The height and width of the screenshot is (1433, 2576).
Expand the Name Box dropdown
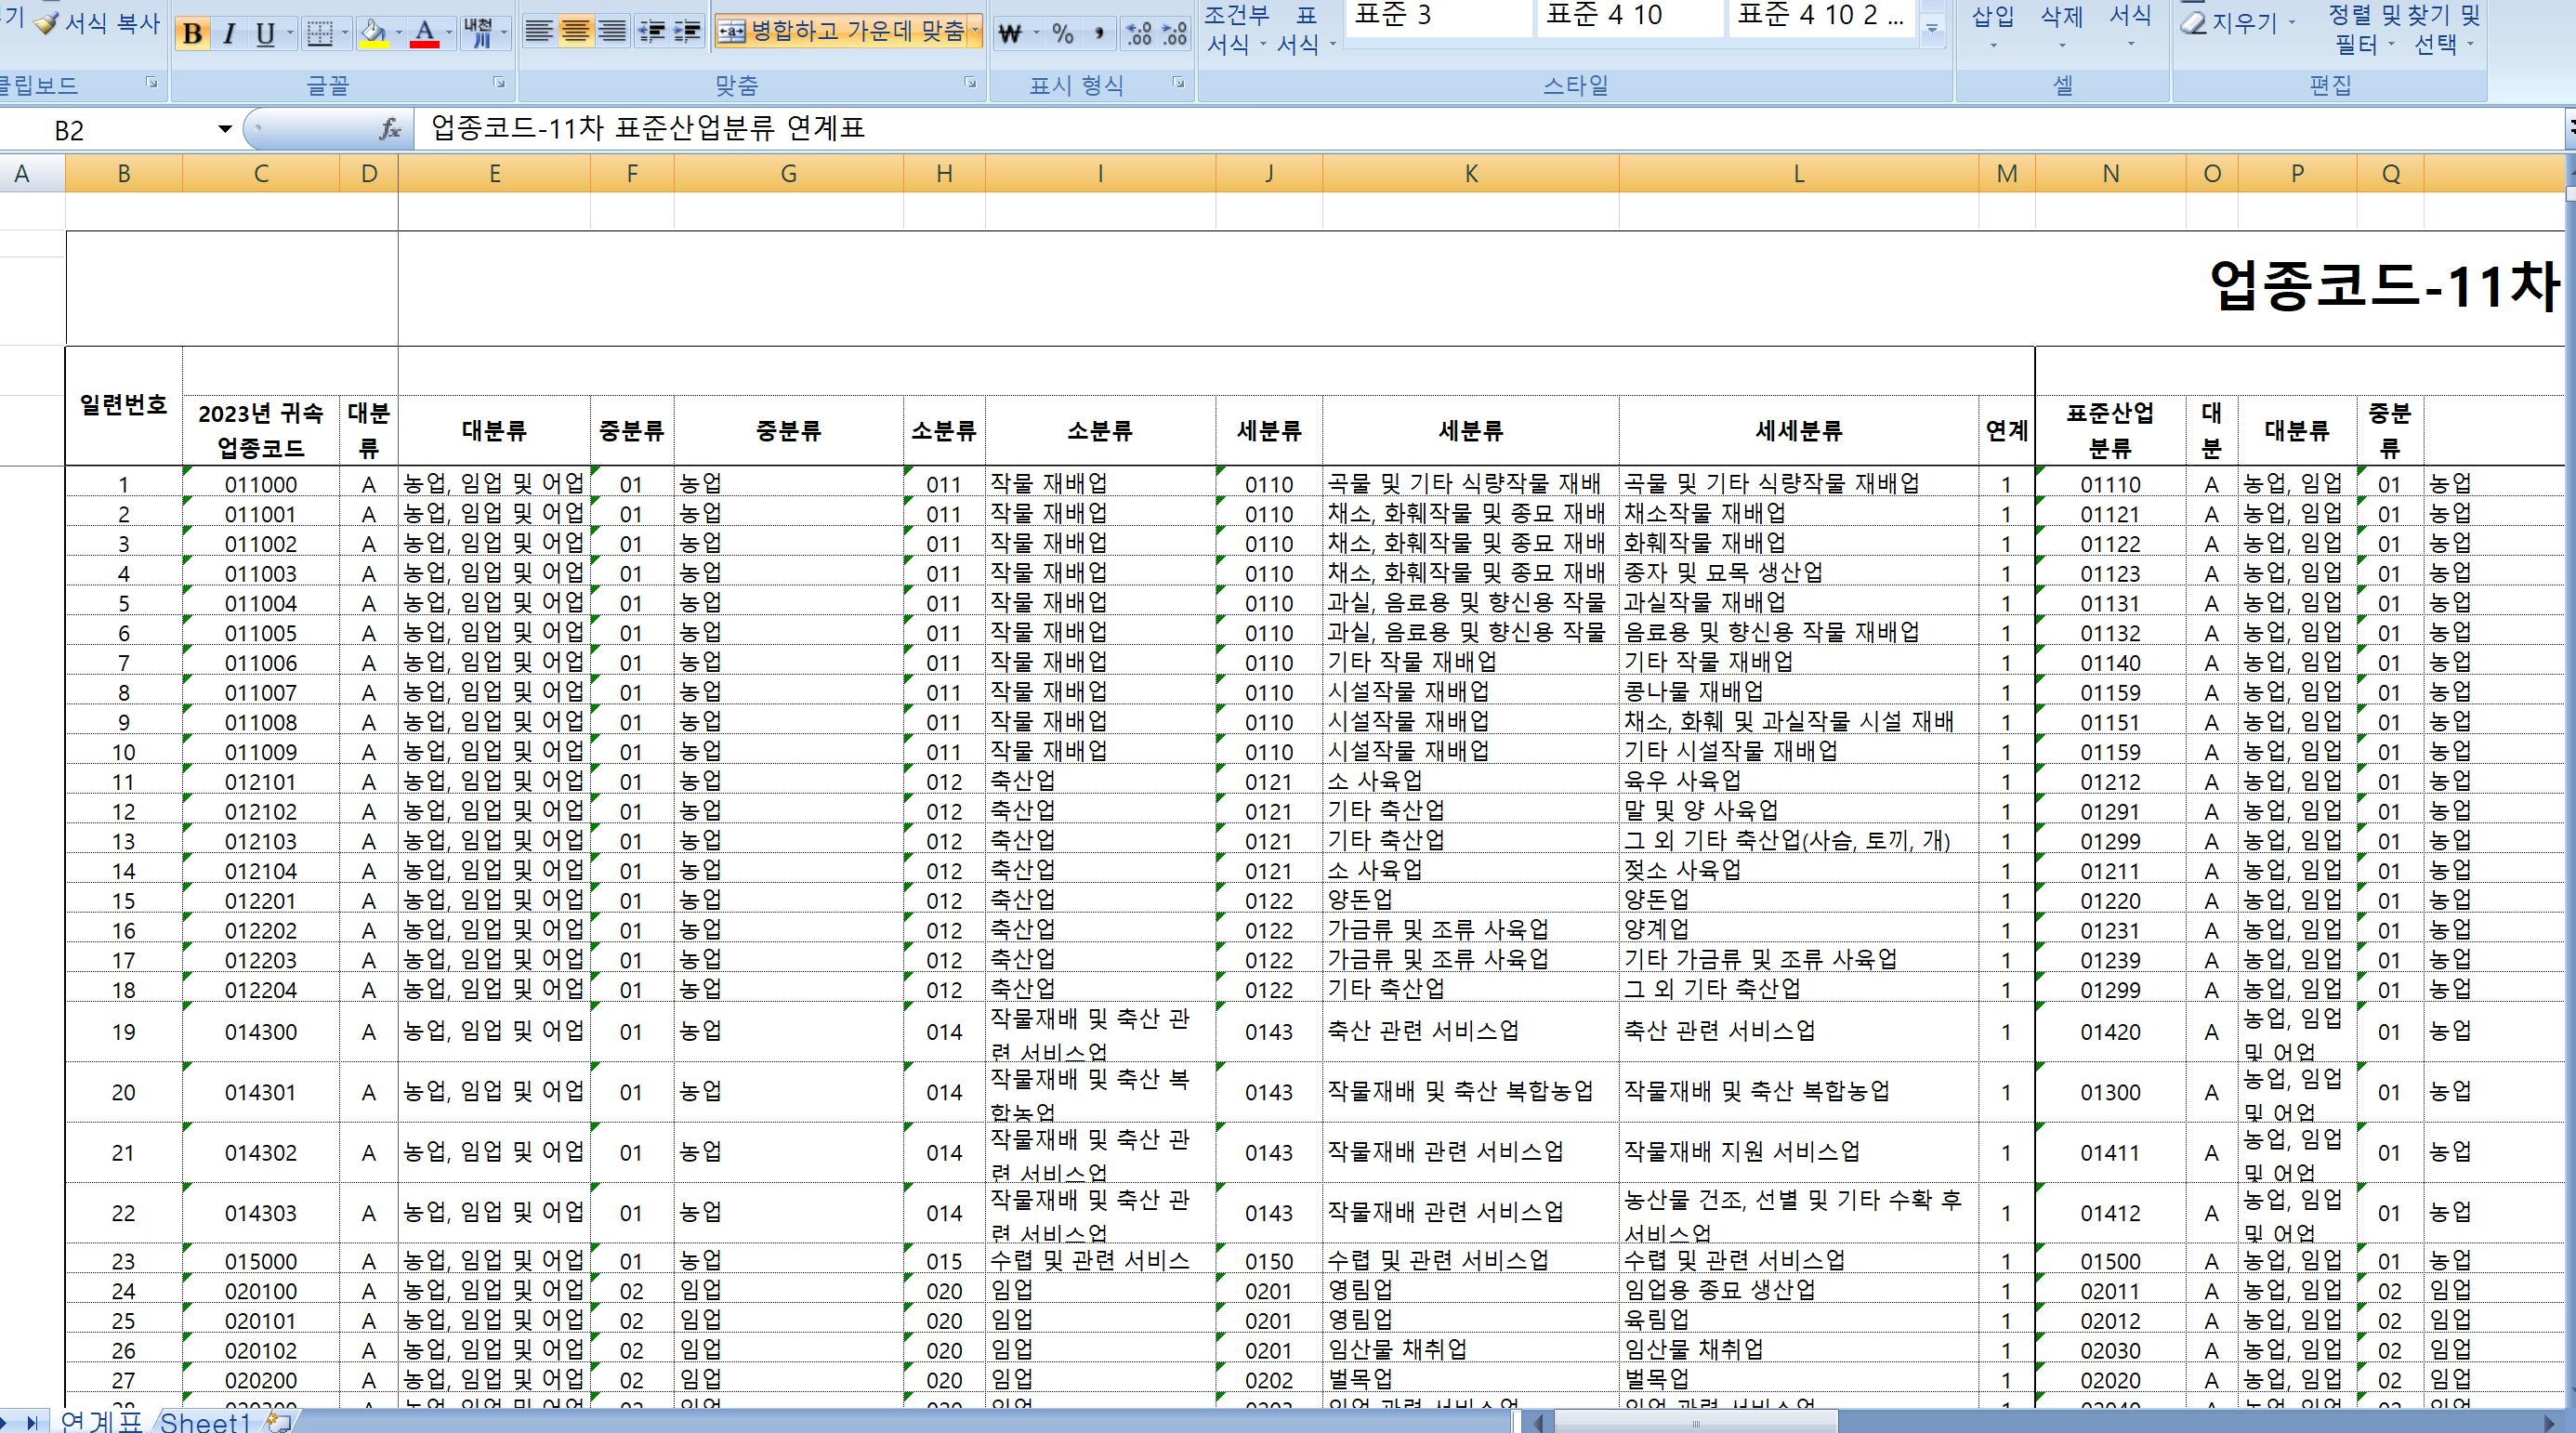tap(225, 129)
